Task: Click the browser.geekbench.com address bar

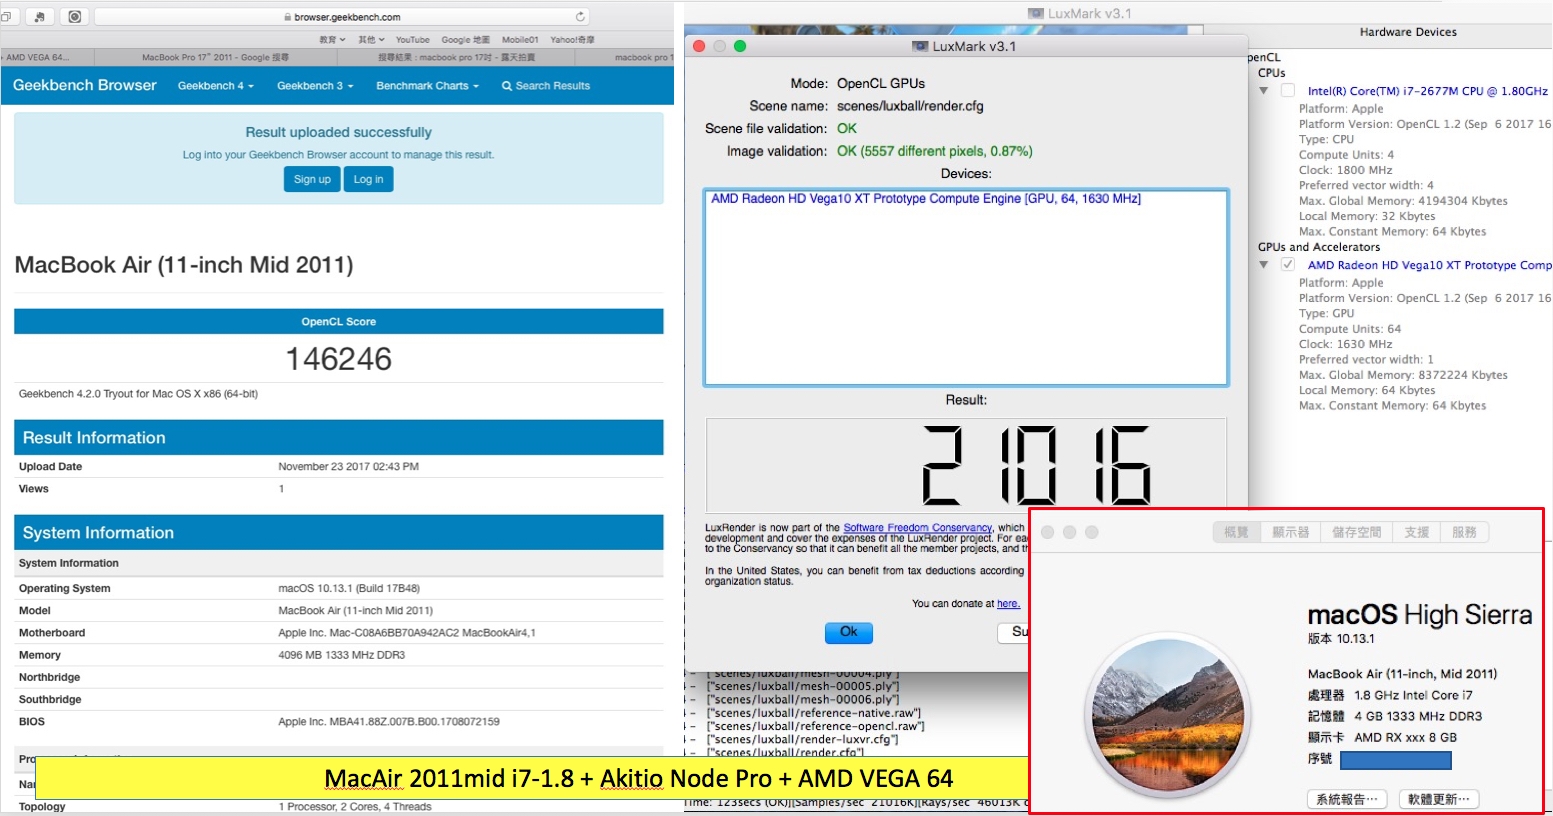Action: click(x=342, y=17)
